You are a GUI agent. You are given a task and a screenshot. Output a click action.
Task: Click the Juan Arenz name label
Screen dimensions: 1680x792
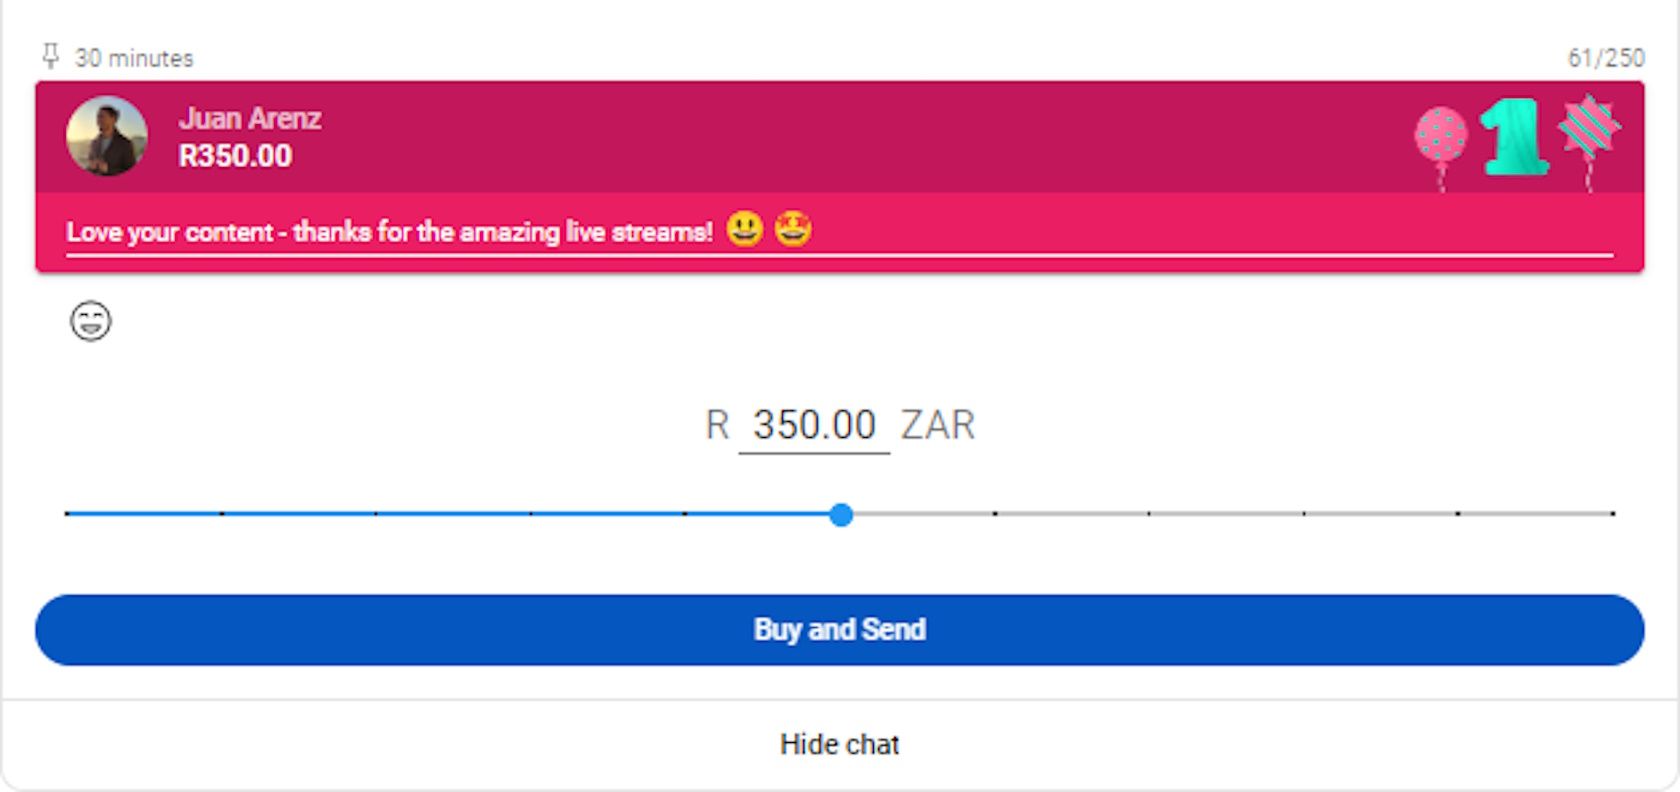[250, 118]
